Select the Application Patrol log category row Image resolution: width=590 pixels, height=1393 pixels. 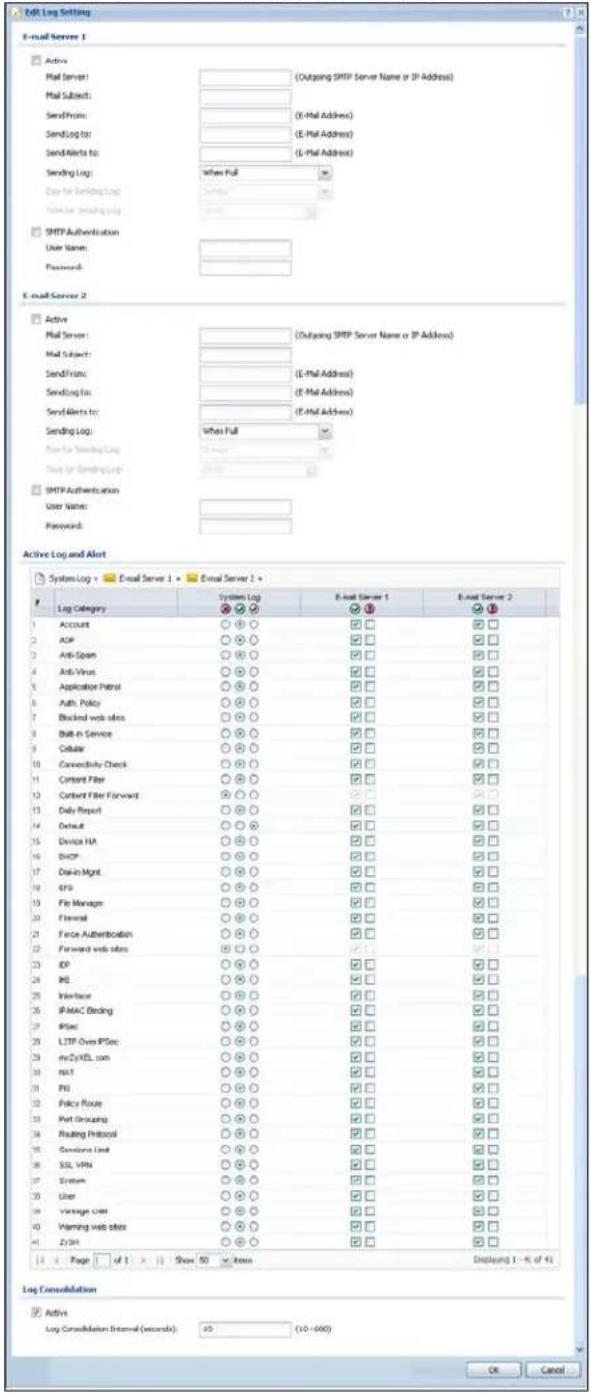(x=298, y=687)
